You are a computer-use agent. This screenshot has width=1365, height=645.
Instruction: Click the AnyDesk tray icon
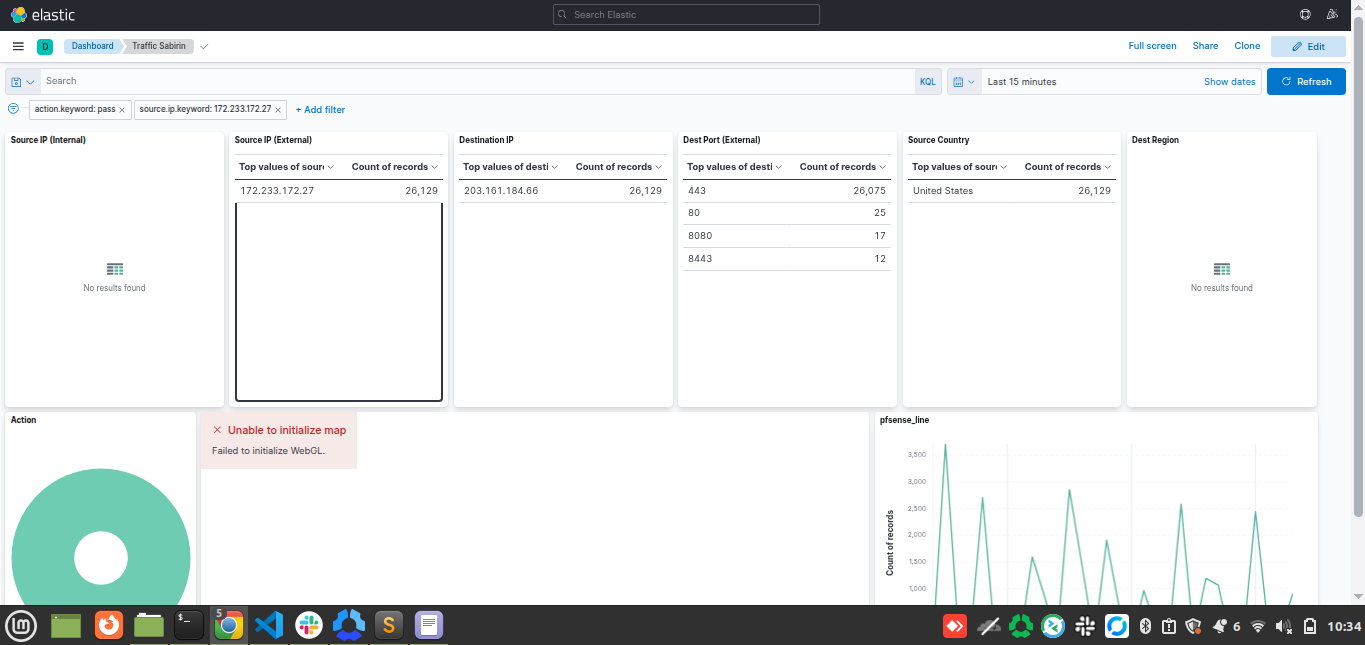point(956,627)
